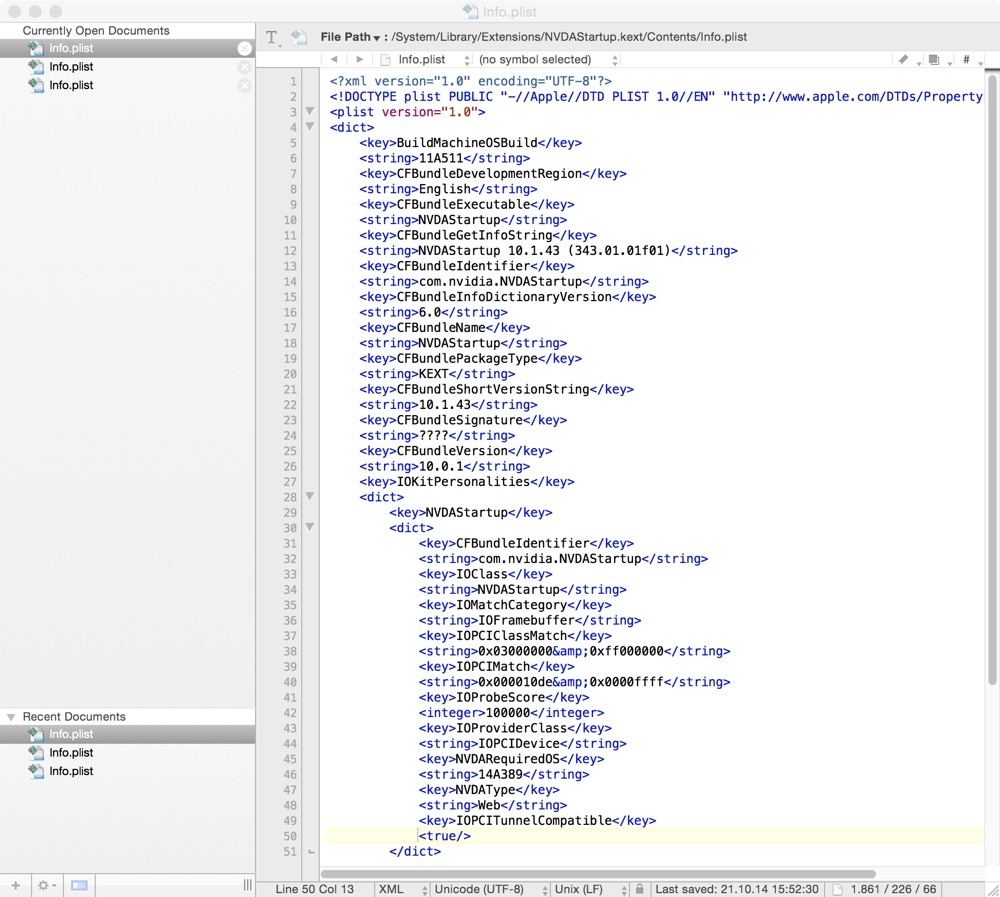Image resolution: width=1000 pixels, height=897 pixels.
Task: Fold the dict block at line 28
Action: 310,496
